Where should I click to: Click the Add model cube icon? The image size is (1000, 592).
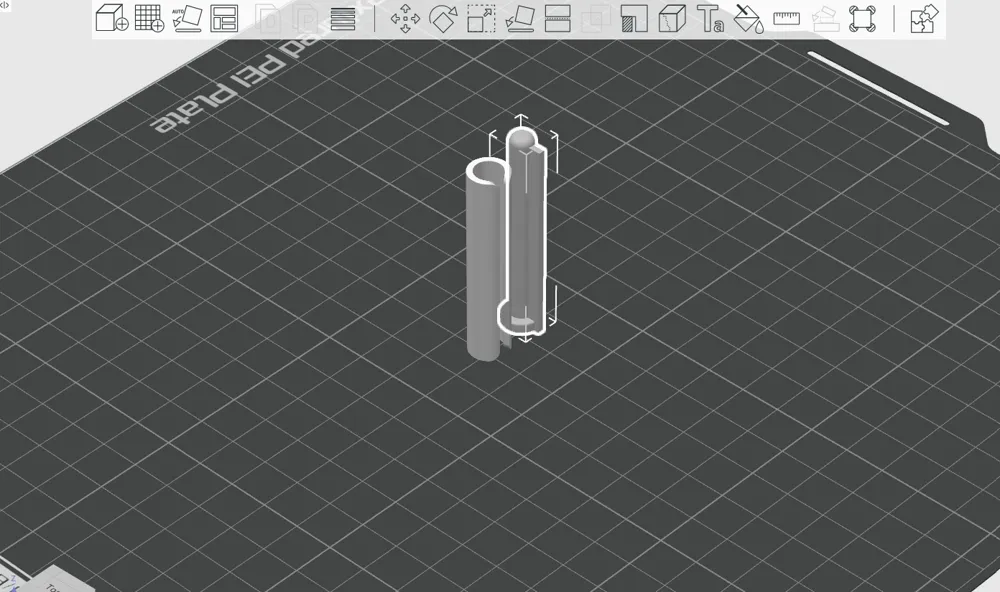112,18
